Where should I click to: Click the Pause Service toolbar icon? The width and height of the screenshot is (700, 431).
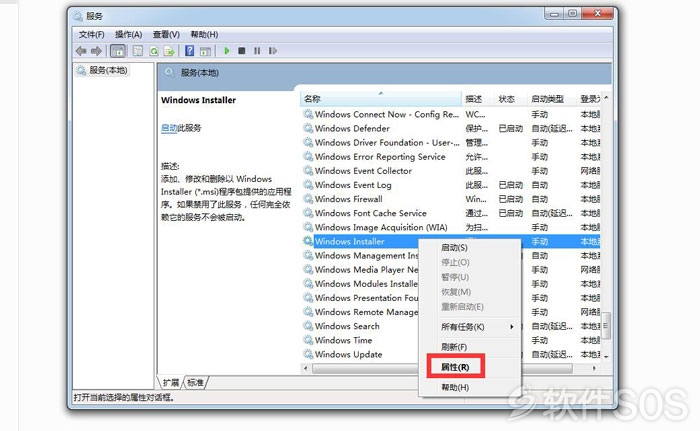click(x=257, y=51)
